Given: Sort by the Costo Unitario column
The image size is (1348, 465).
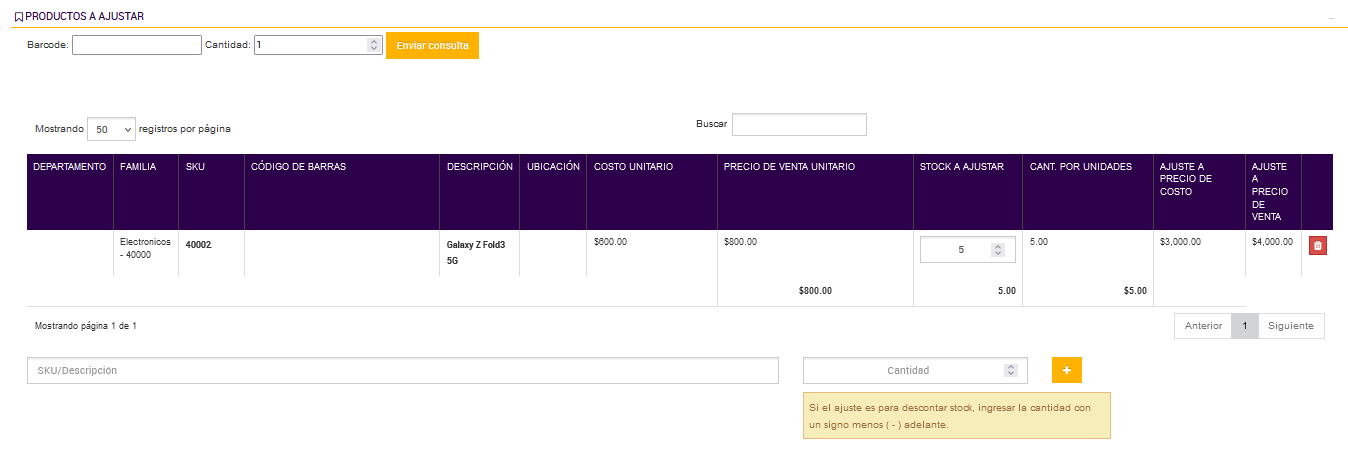Looking at the screenshot, I should click(x=633, y=167).
